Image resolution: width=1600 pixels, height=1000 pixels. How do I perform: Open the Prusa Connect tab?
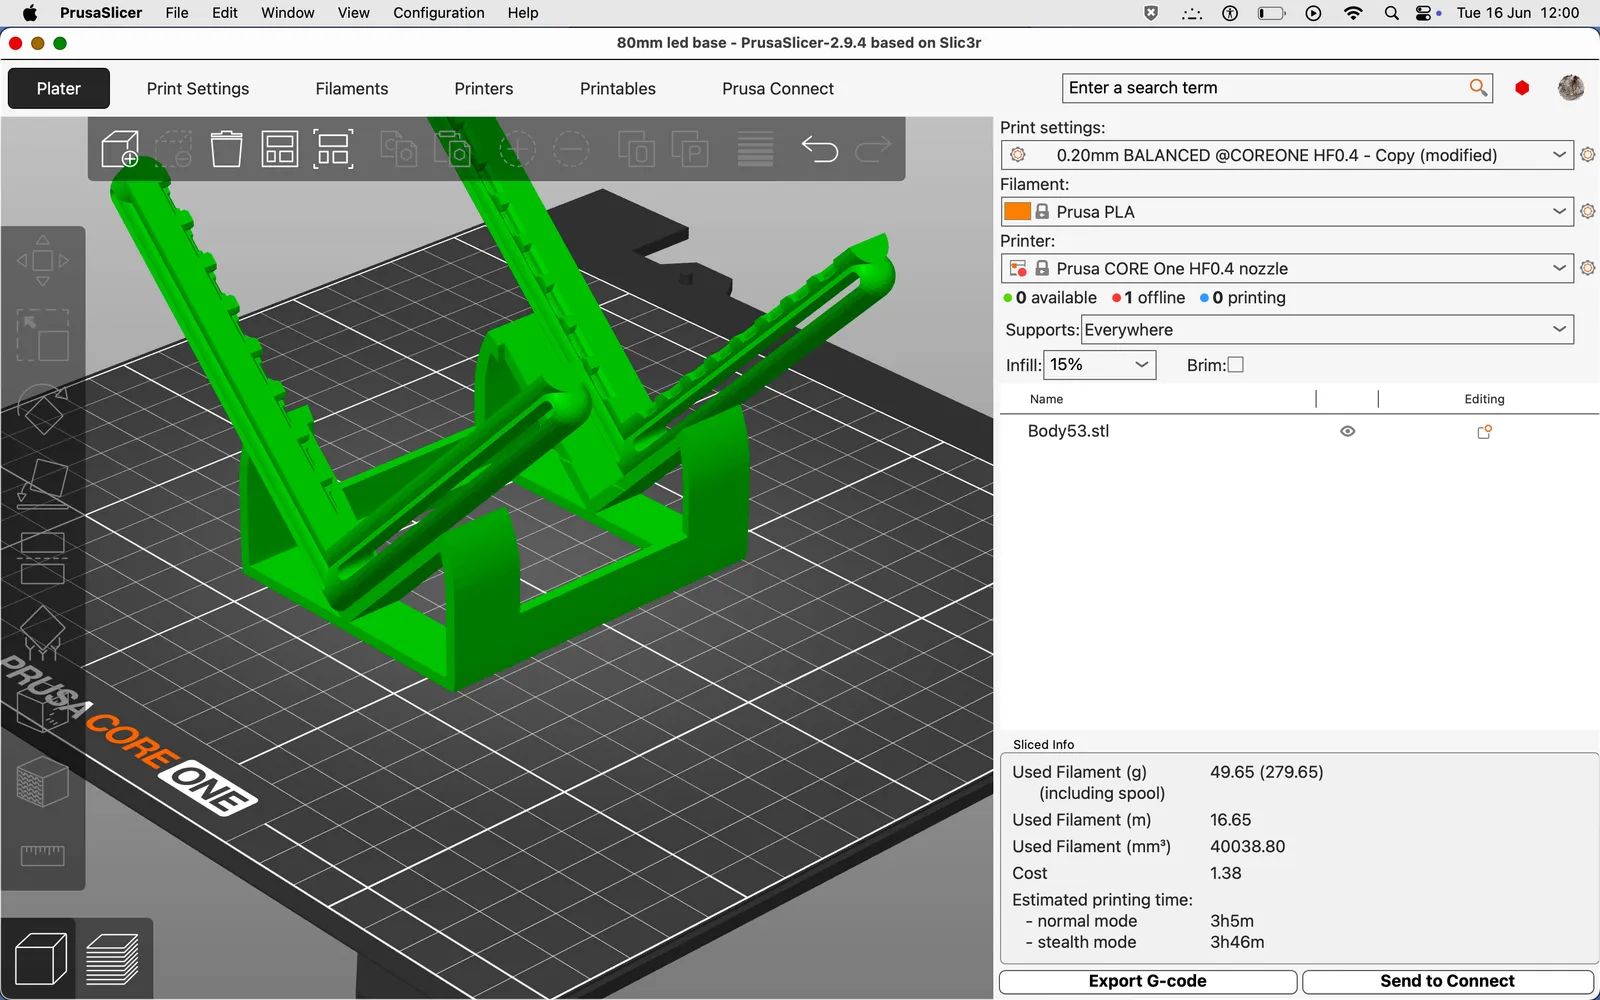click(778, 88)
